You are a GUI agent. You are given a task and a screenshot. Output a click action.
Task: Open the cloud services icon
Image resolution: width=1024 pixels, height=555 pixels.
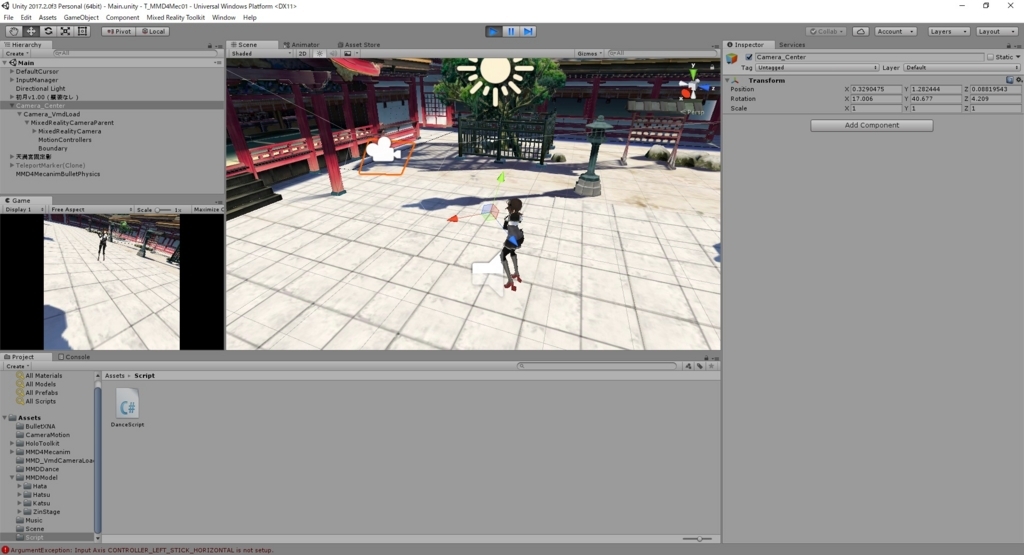[861, 31]
